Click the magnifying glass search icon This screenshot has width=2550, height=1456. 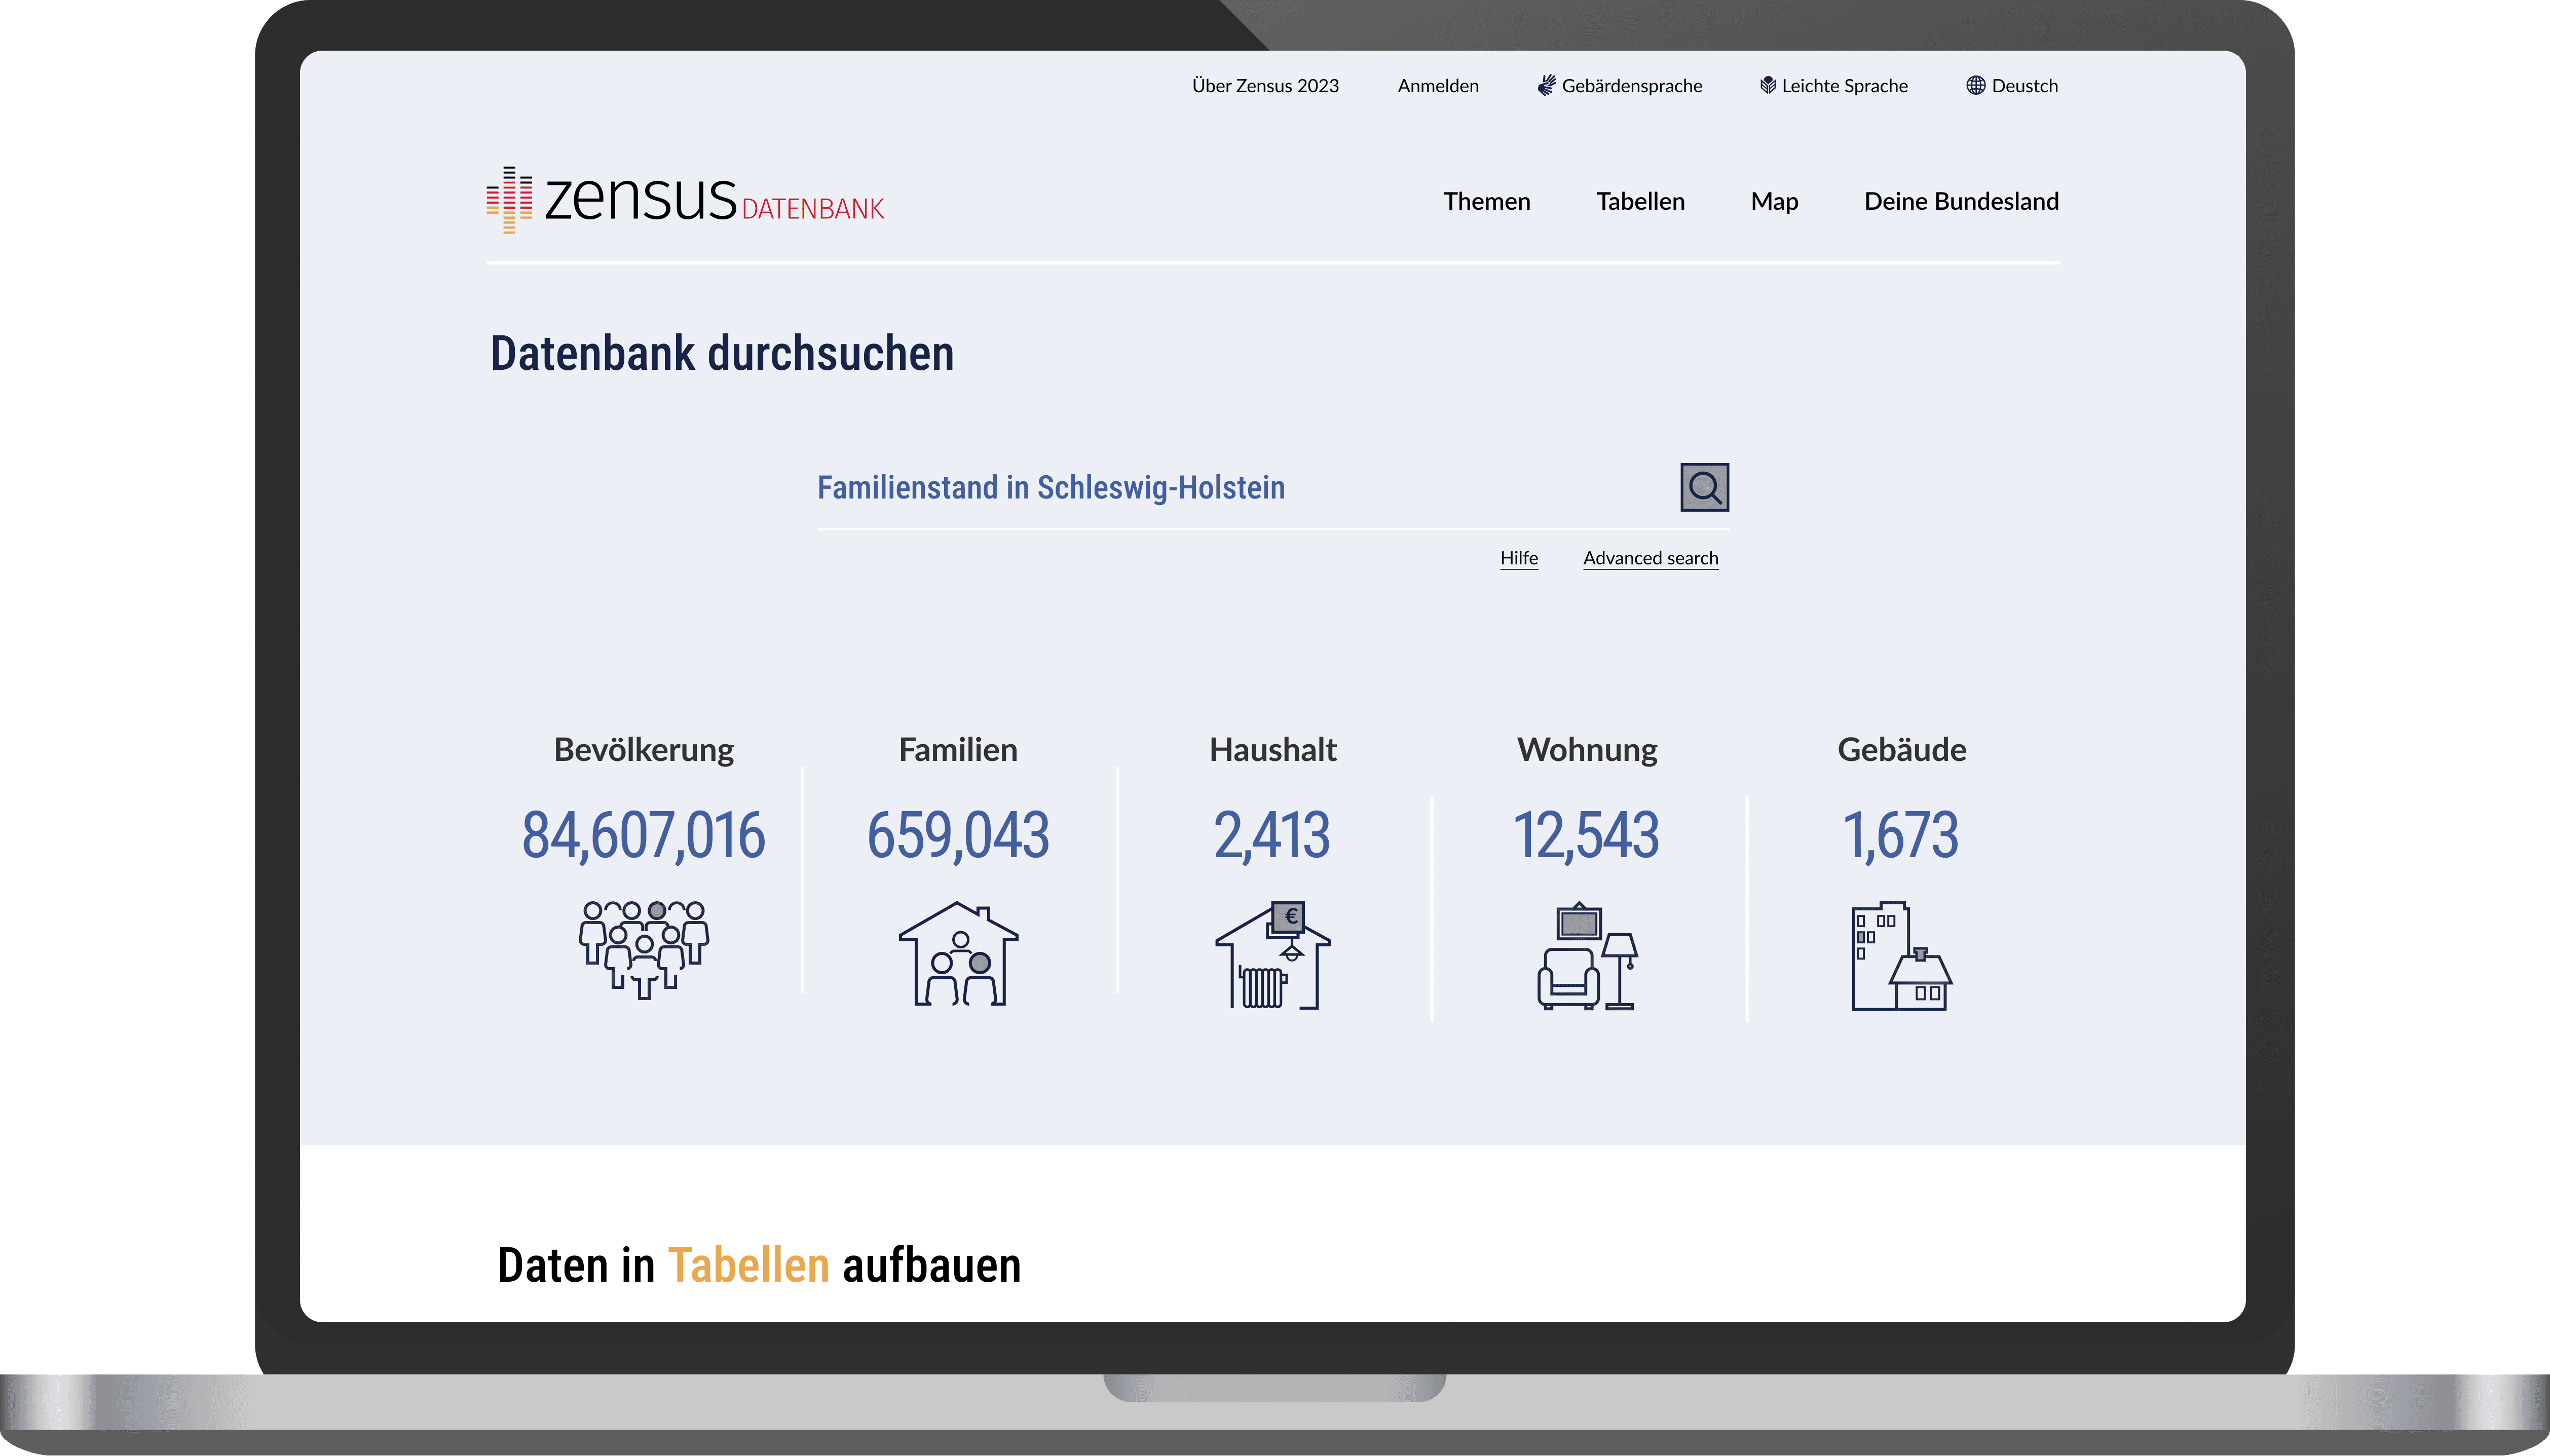(x=1704, y=487)
